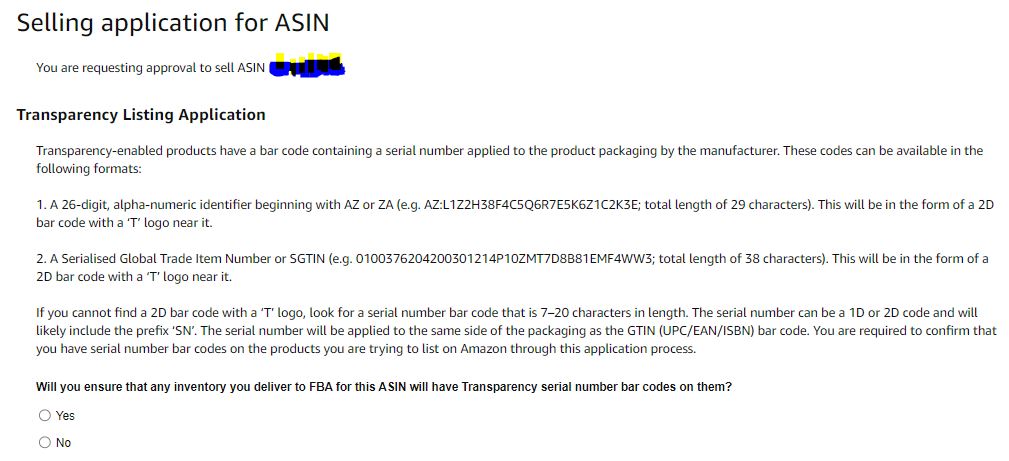The height and width of the screenshot is (461, 1009).
Task: Click the 'Transparency Listing Application' section heading
Action: point(141,115)
